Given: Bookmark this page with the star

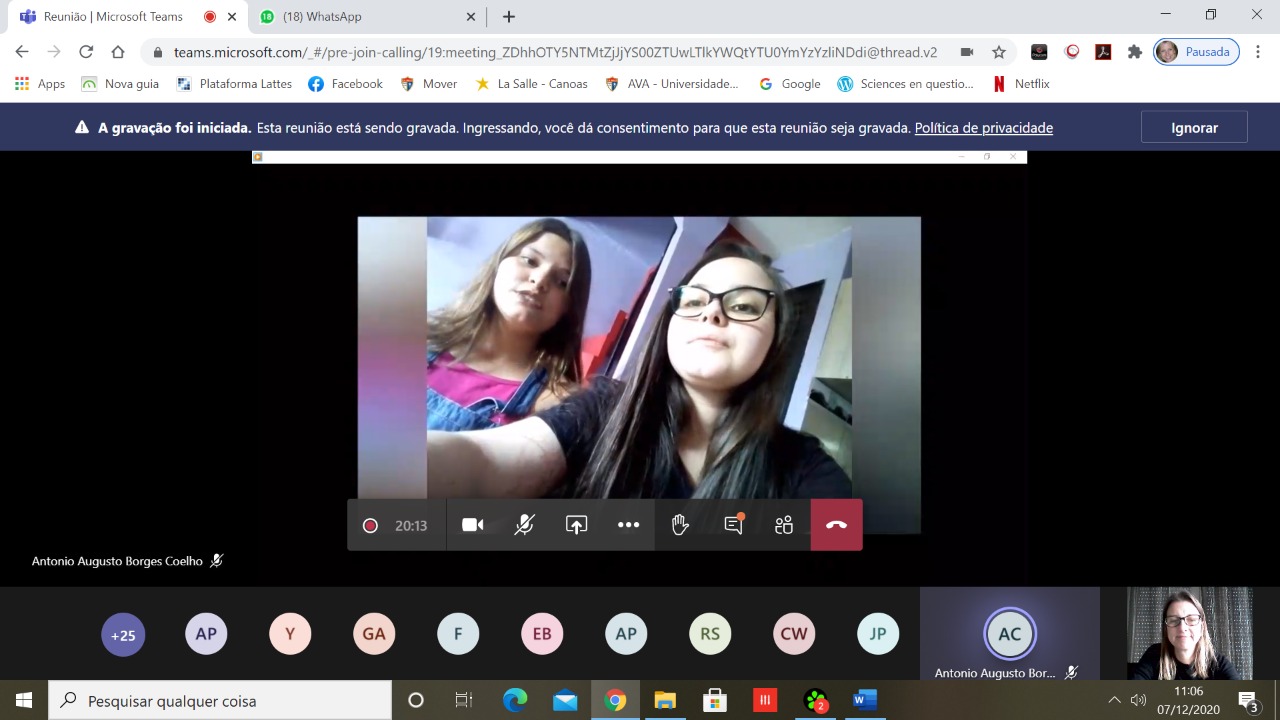Looking at the screenshot, I should coord(998,52).
